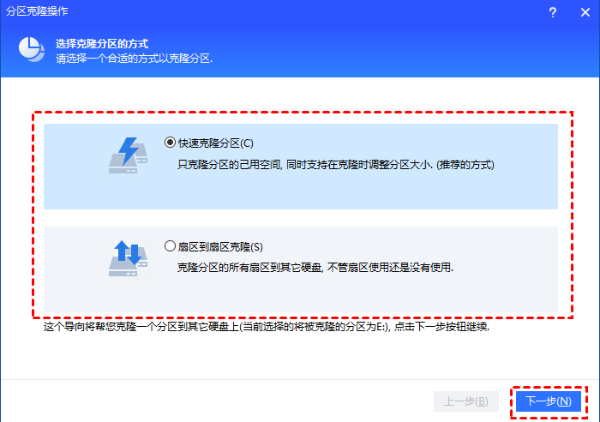Click the 分区克隆操作 title bar text
Image resolution: width=600 pixels, height=422 pixels.
click(x=33, y=10)
